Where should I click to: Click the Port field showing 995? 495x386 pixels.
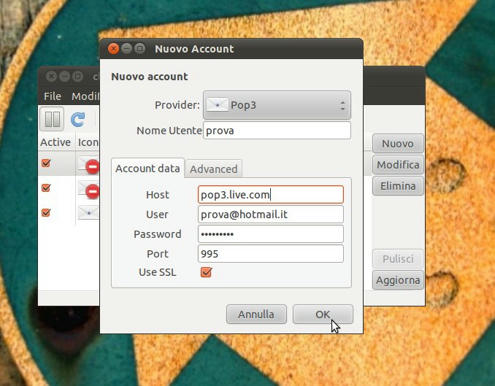pos(271,254)
